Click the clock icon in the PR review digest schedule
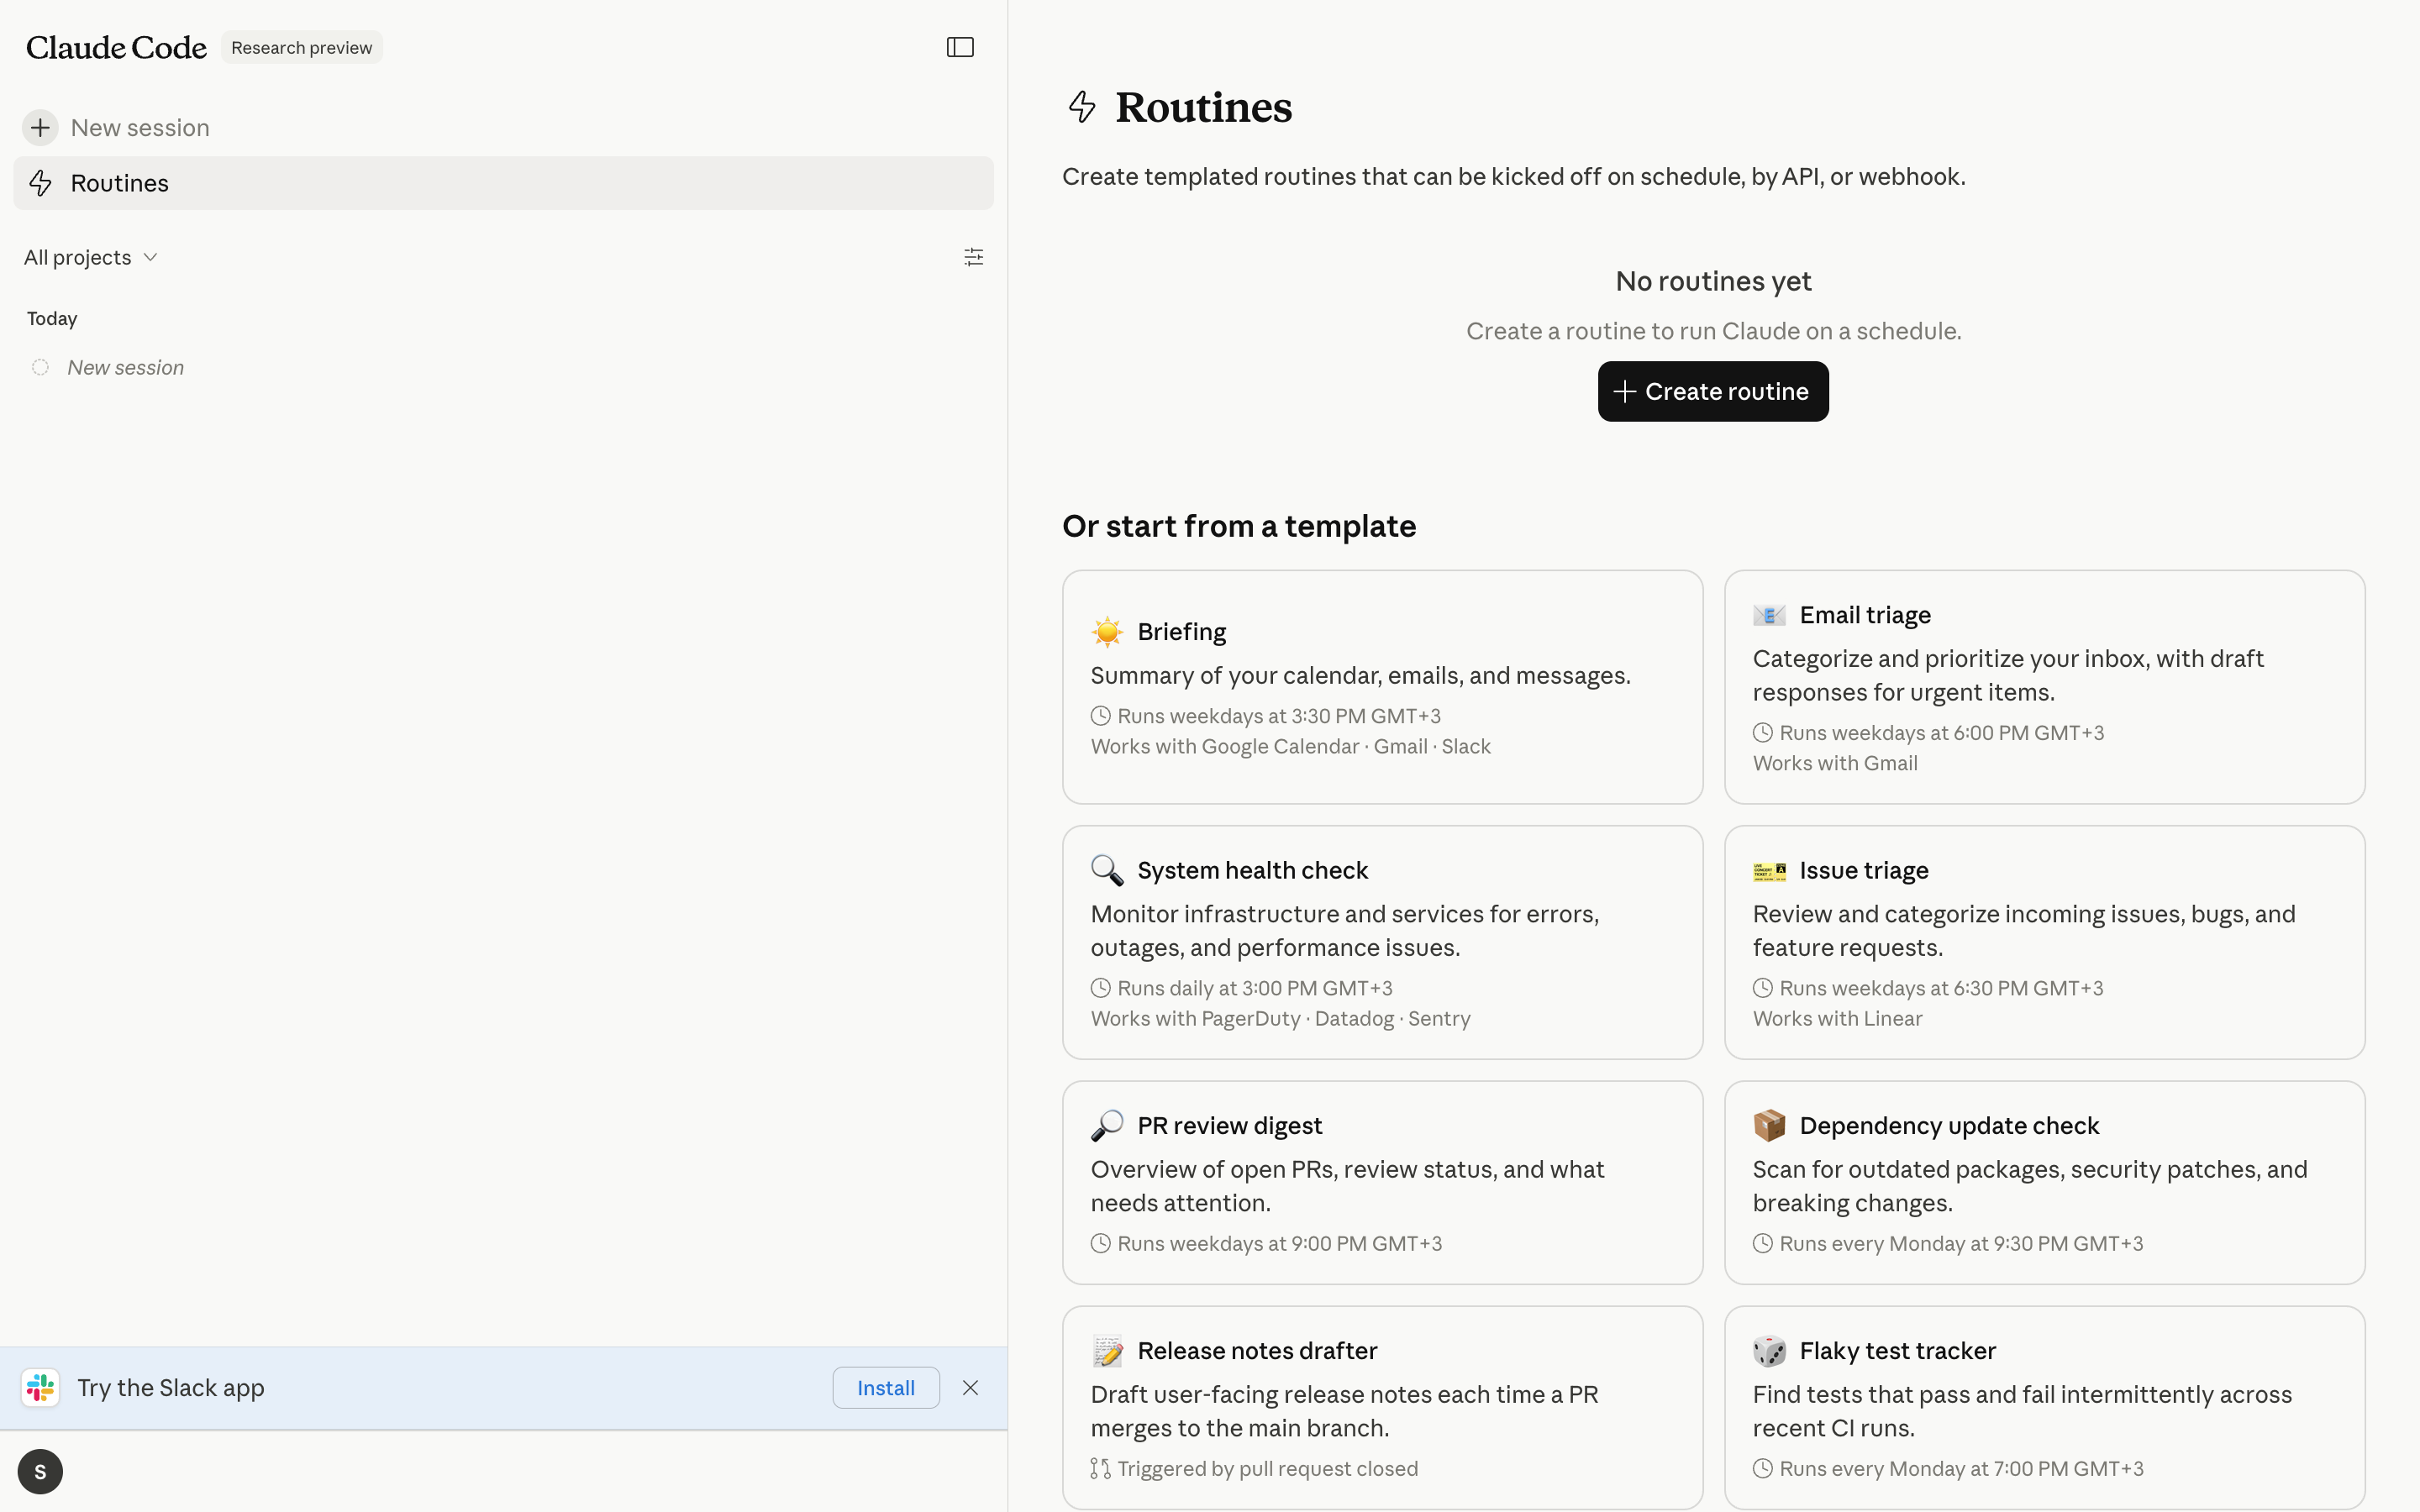The height and width of the screenshot is (1512, 2420). point(1101,1243)
